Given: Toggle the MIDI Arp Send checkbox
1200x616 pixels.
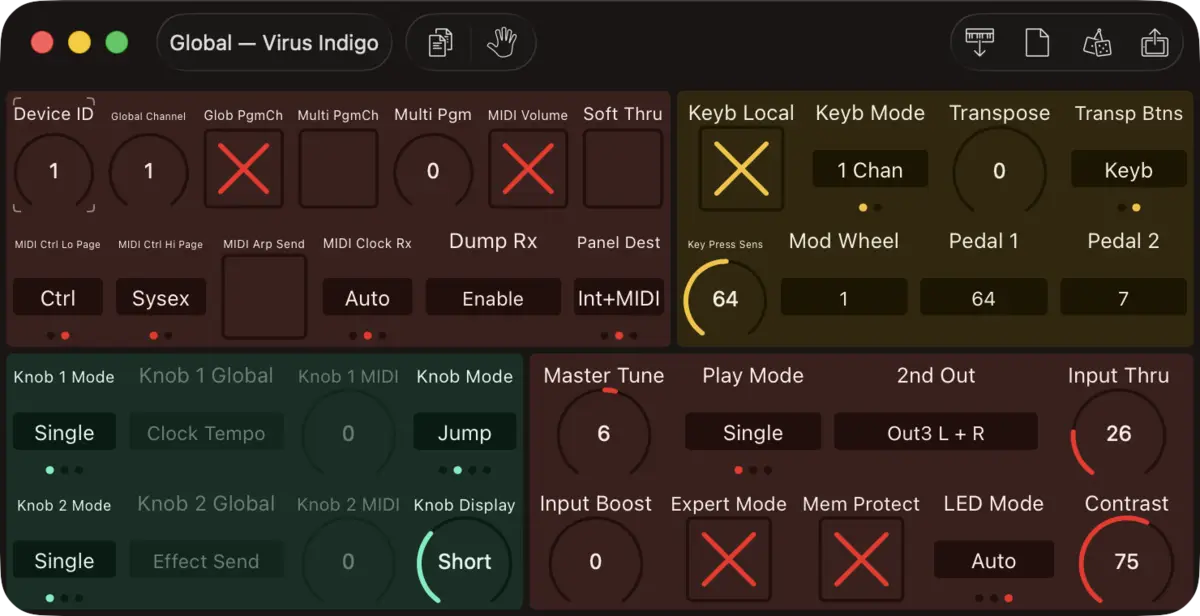Looking at the screenshot, I should click(264, 297).
